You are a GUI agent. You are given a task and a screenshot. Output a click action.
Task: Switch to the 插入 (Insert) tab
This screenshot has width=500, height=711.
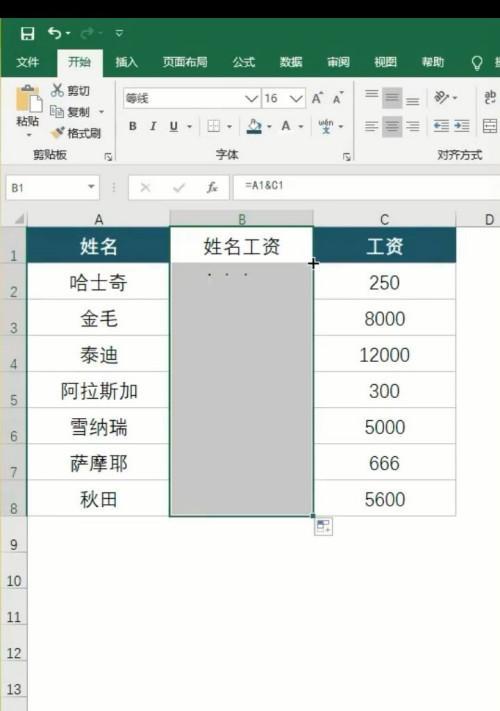(x=126, y=62)
